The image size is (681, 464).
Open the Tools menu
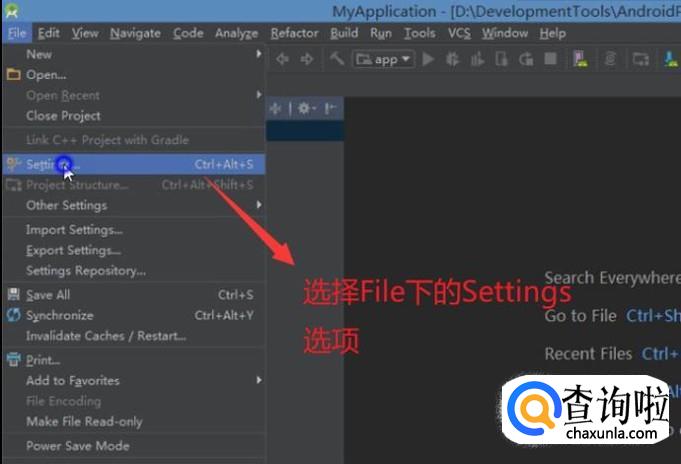420,33
